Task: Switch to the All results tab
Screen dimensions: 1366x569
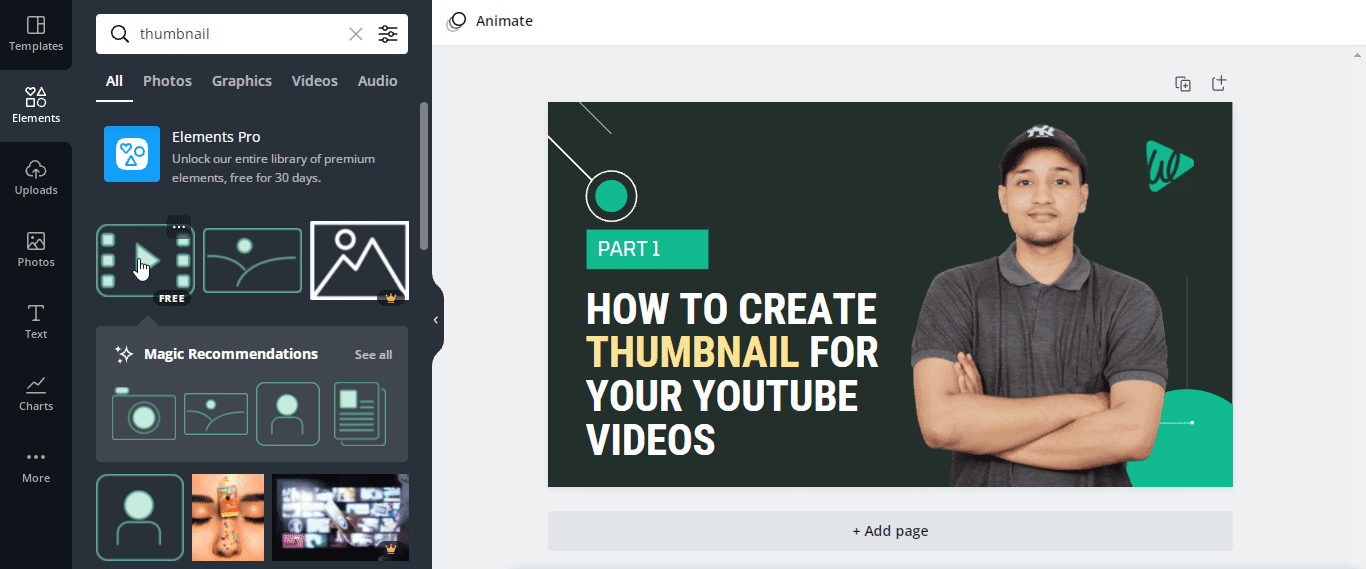Action: (x=114, y=81)
